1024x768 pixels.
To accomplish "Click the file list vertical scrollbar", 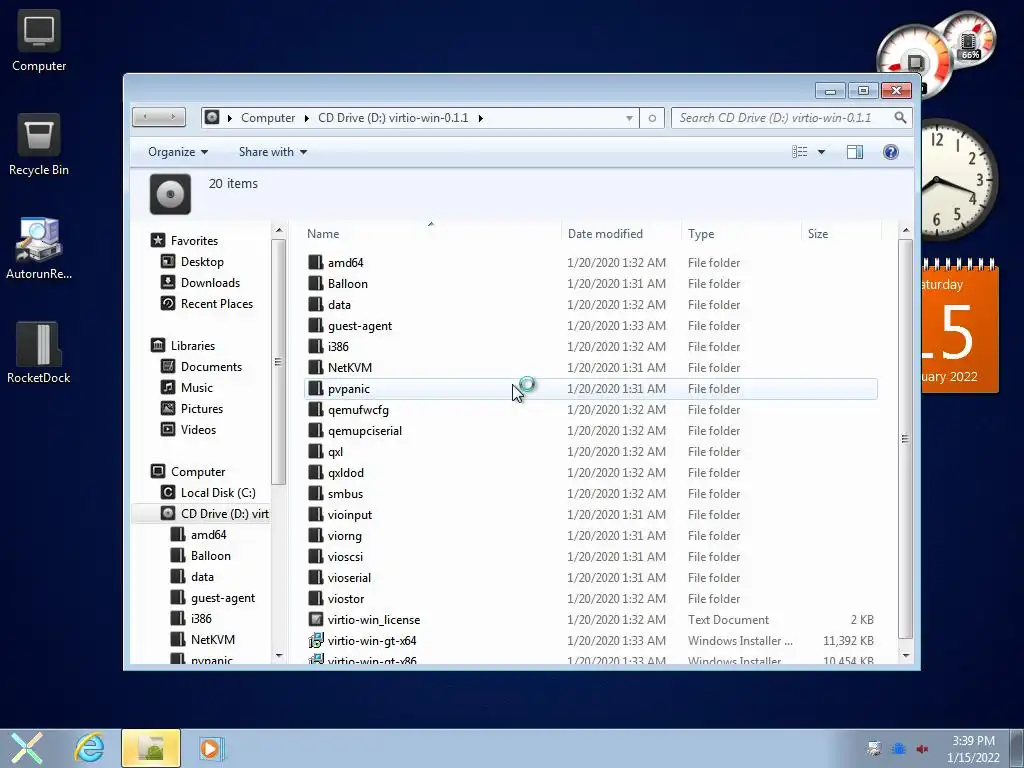I will tap(905, 439).
